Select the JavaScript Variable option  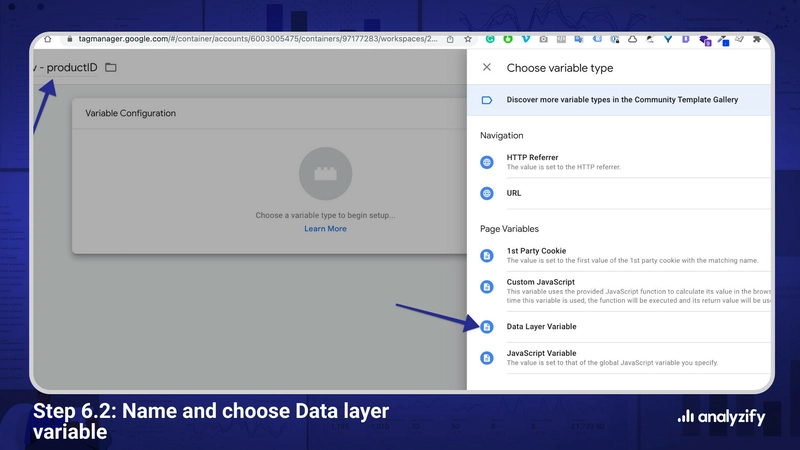coord(541,353)
